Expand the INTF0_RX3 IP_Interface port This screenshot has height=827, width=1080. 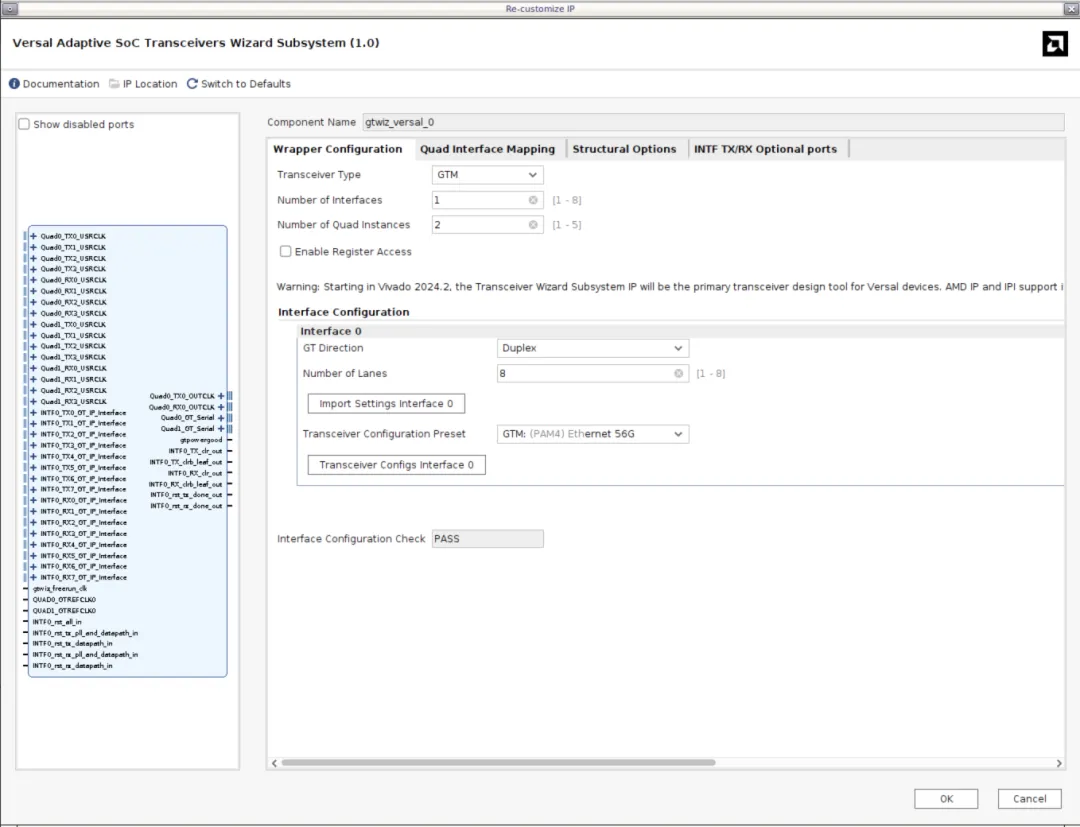pos(33,534)
